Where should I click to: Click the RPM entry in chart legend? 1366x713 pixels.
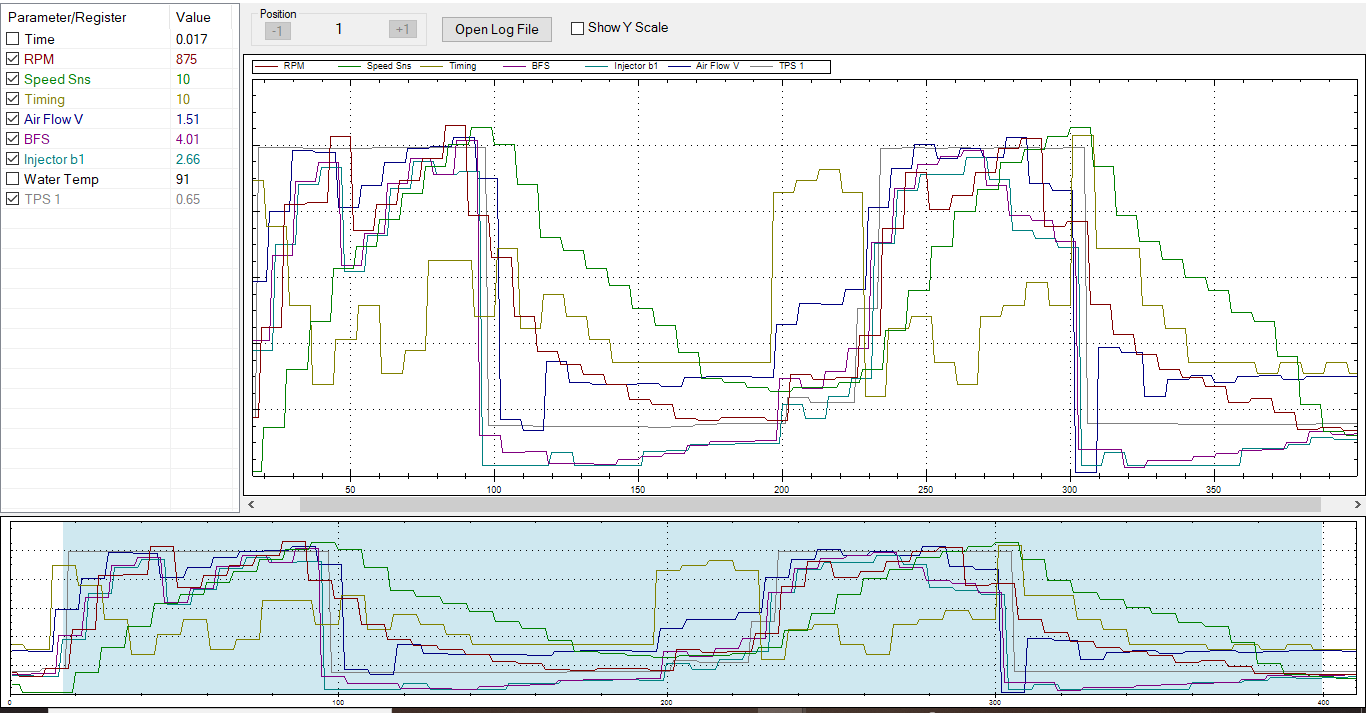click(x=294, y=66)
